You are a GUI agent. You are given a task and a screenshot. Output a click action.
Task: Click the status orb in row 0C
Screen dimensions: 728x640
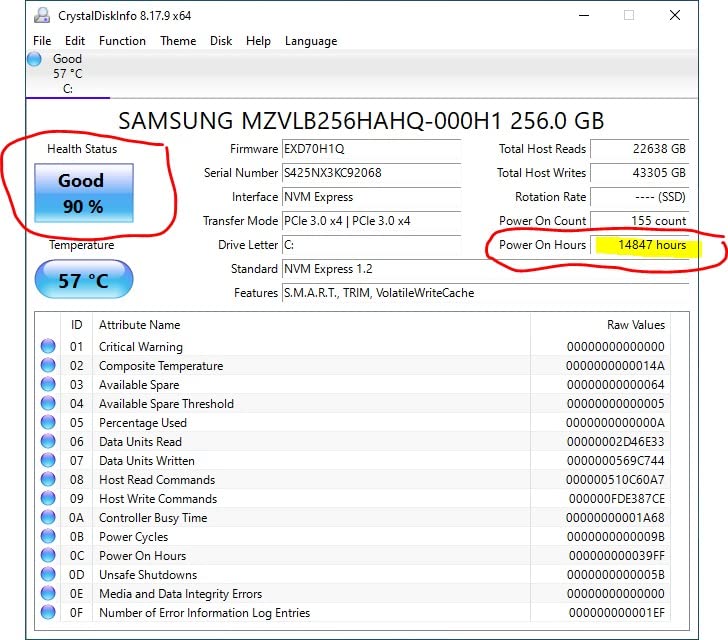(48, 555)
